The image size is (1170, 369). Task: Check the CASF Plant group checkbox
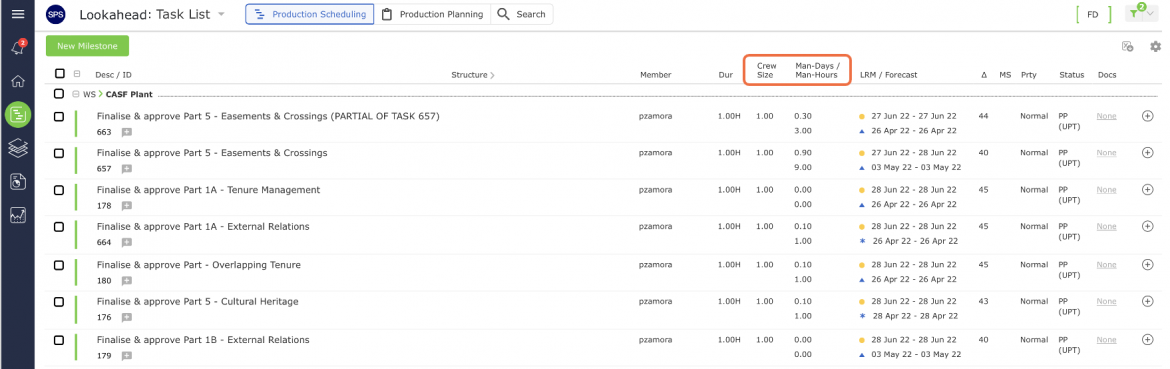coord(59,95)
